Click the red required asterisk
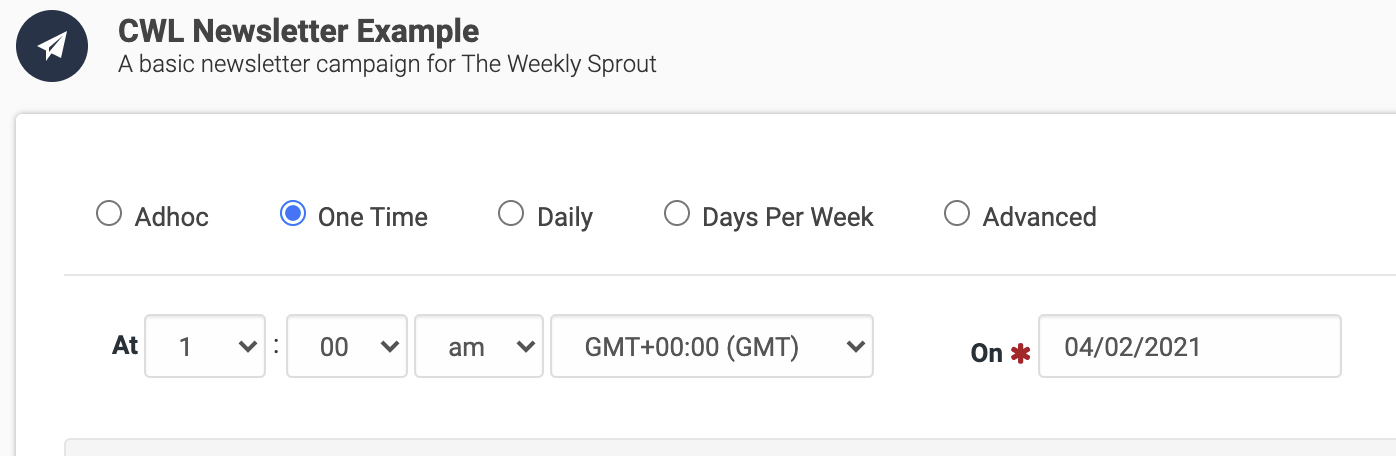1396x456 pixels. (x=1020, y=353)
